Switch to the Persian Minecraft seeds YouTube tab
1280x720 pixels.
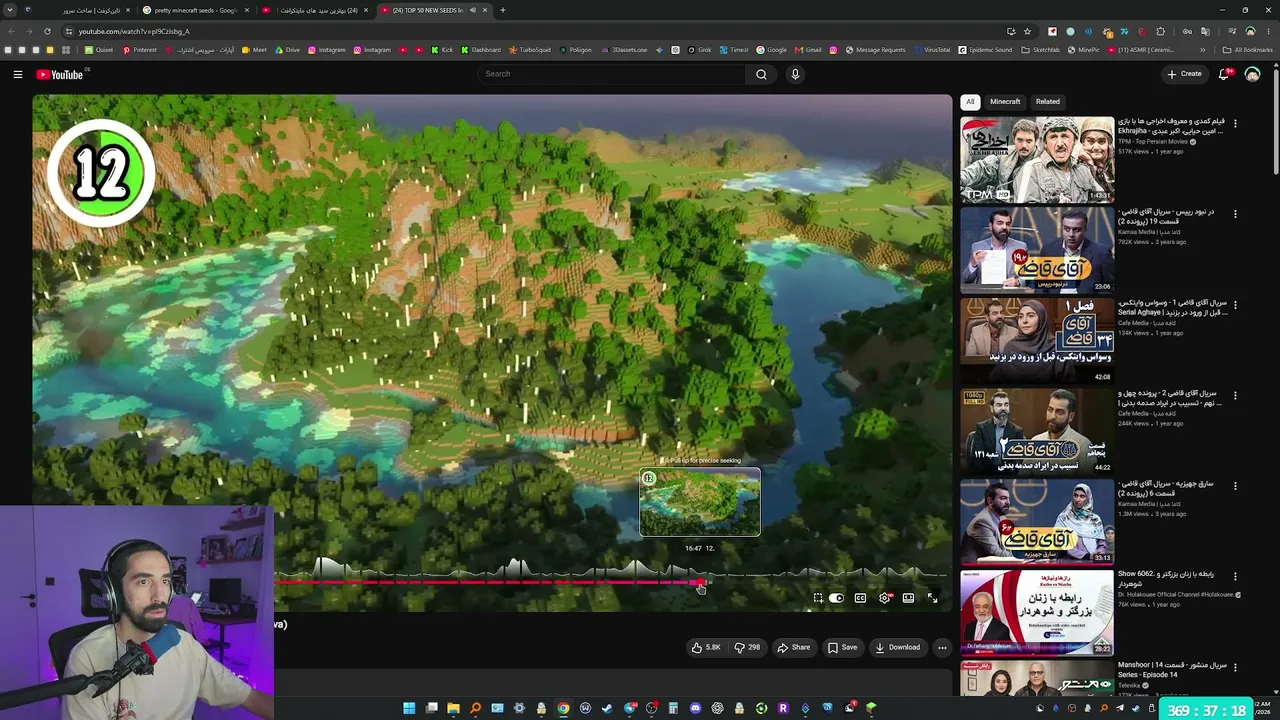pos(314,10)
